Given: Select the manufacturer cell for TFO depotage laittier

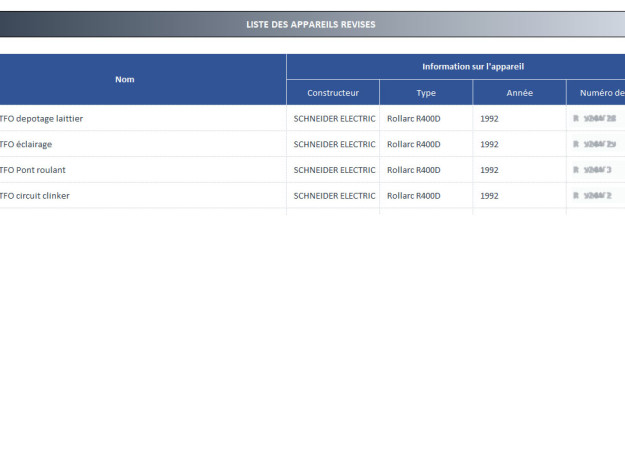Looking at the screenshot, I should click(334, 118).
